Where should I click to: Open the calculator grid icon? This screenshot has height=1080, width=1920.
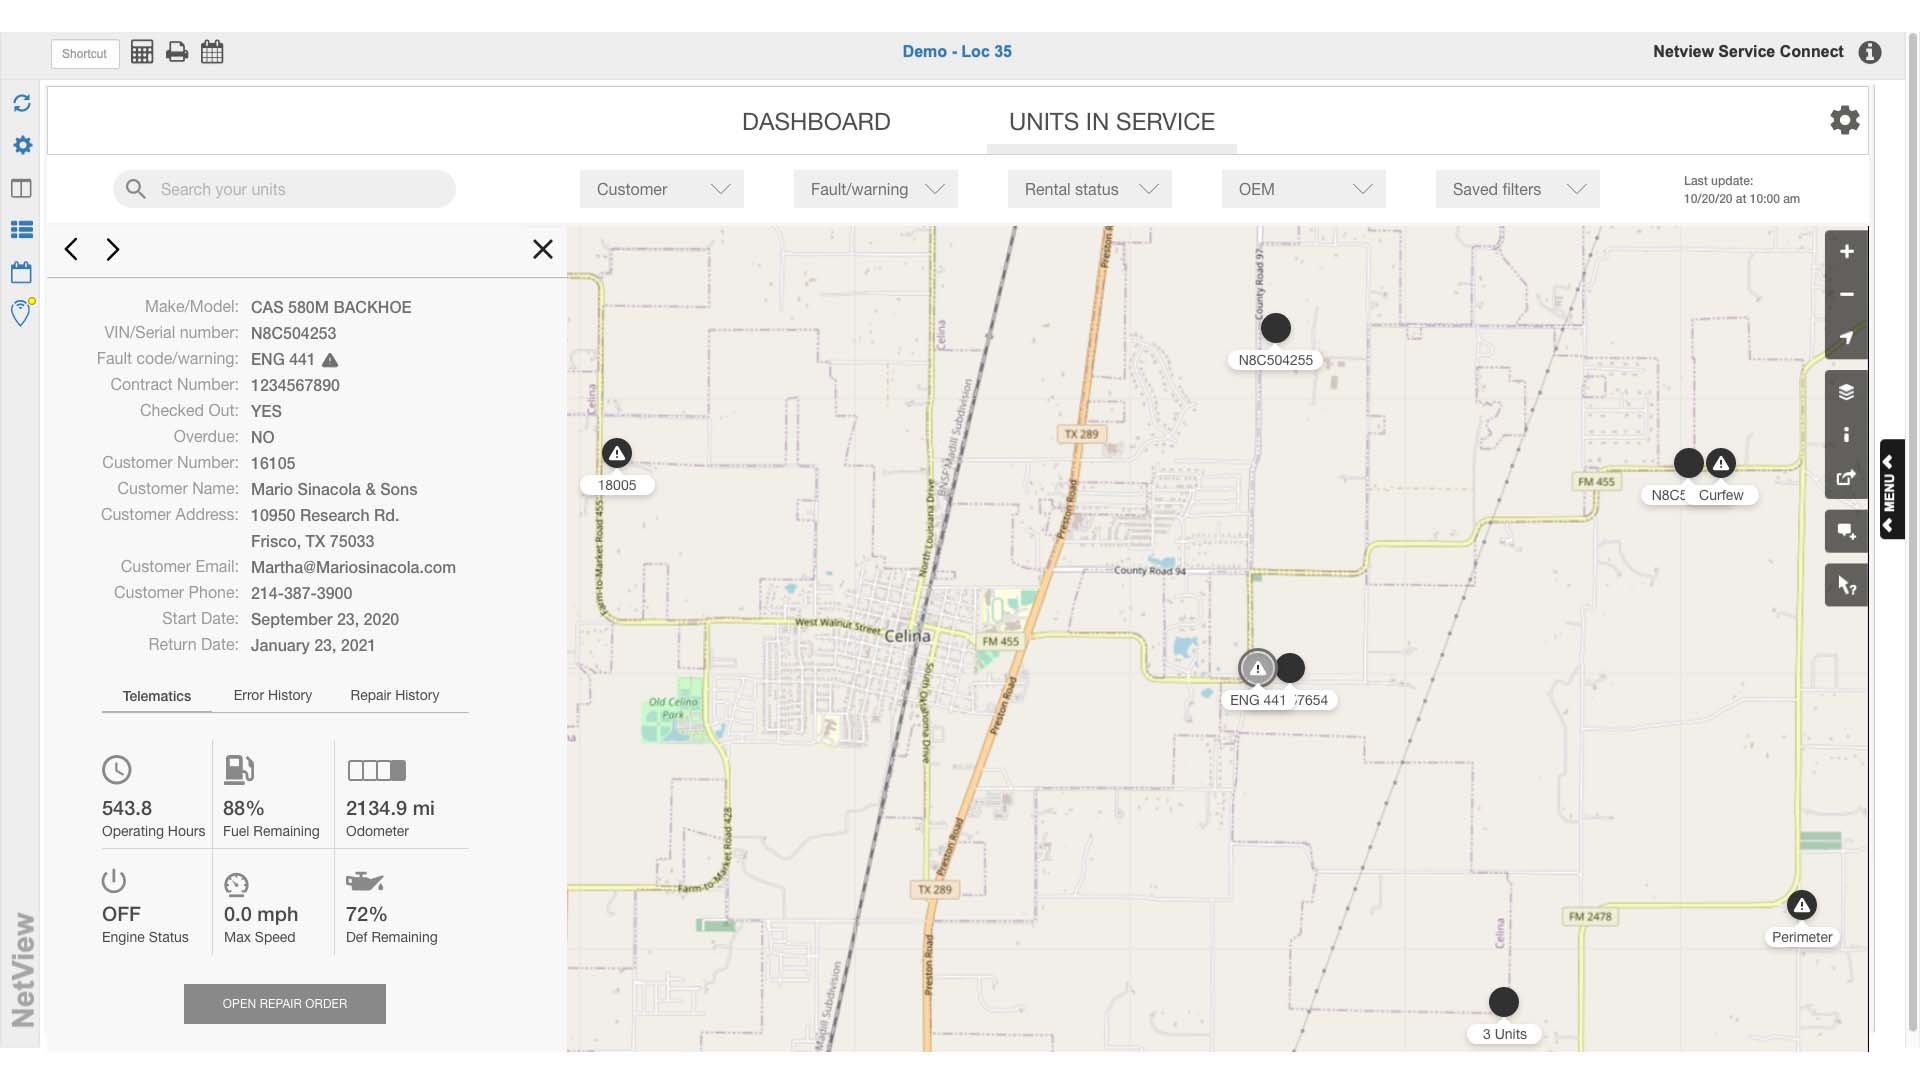[142, 52]
